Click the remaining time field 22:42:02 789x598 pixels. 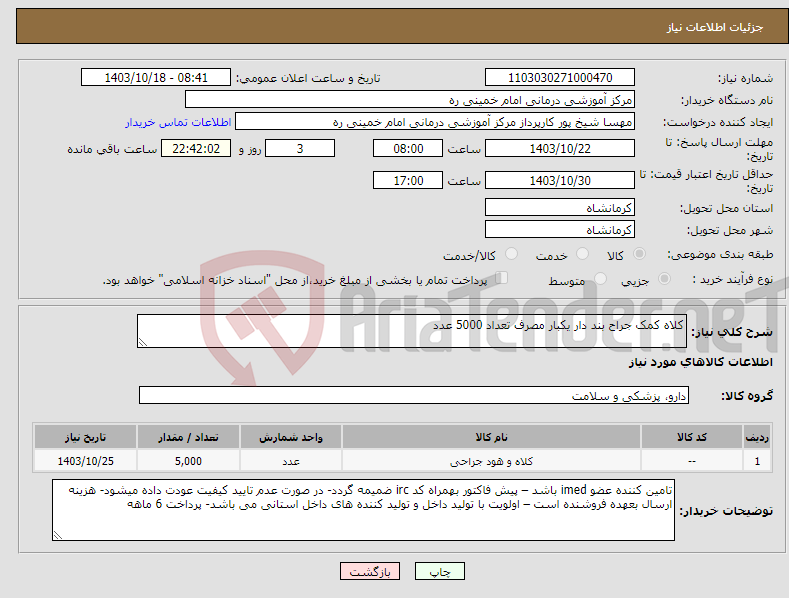[196, 148]
